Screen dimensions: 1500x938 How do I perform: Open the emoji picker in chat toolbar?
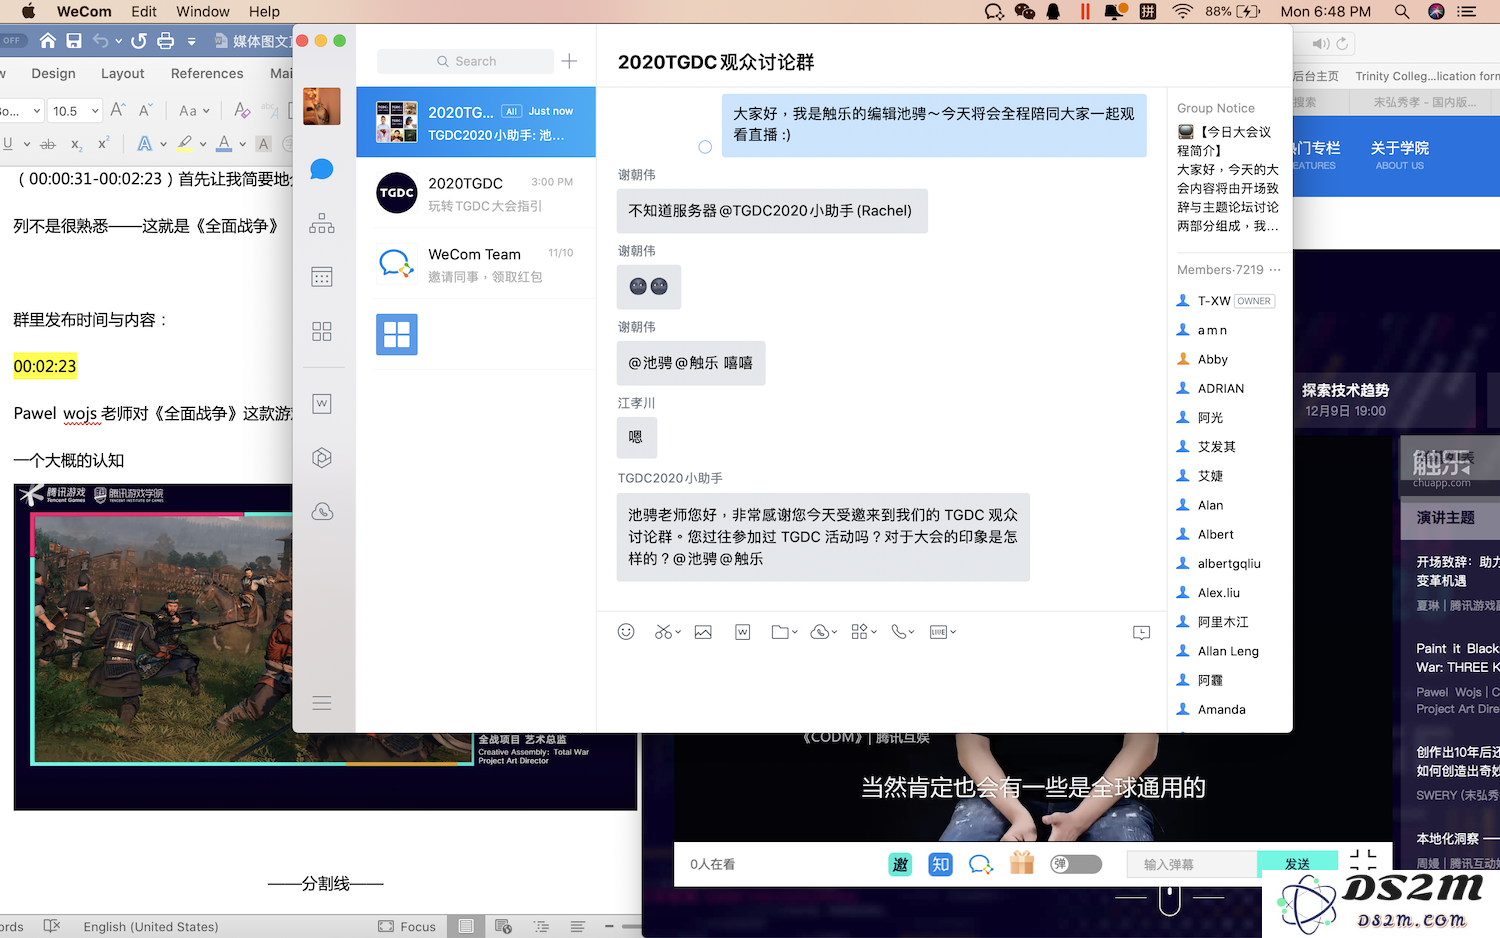[626, 632]
